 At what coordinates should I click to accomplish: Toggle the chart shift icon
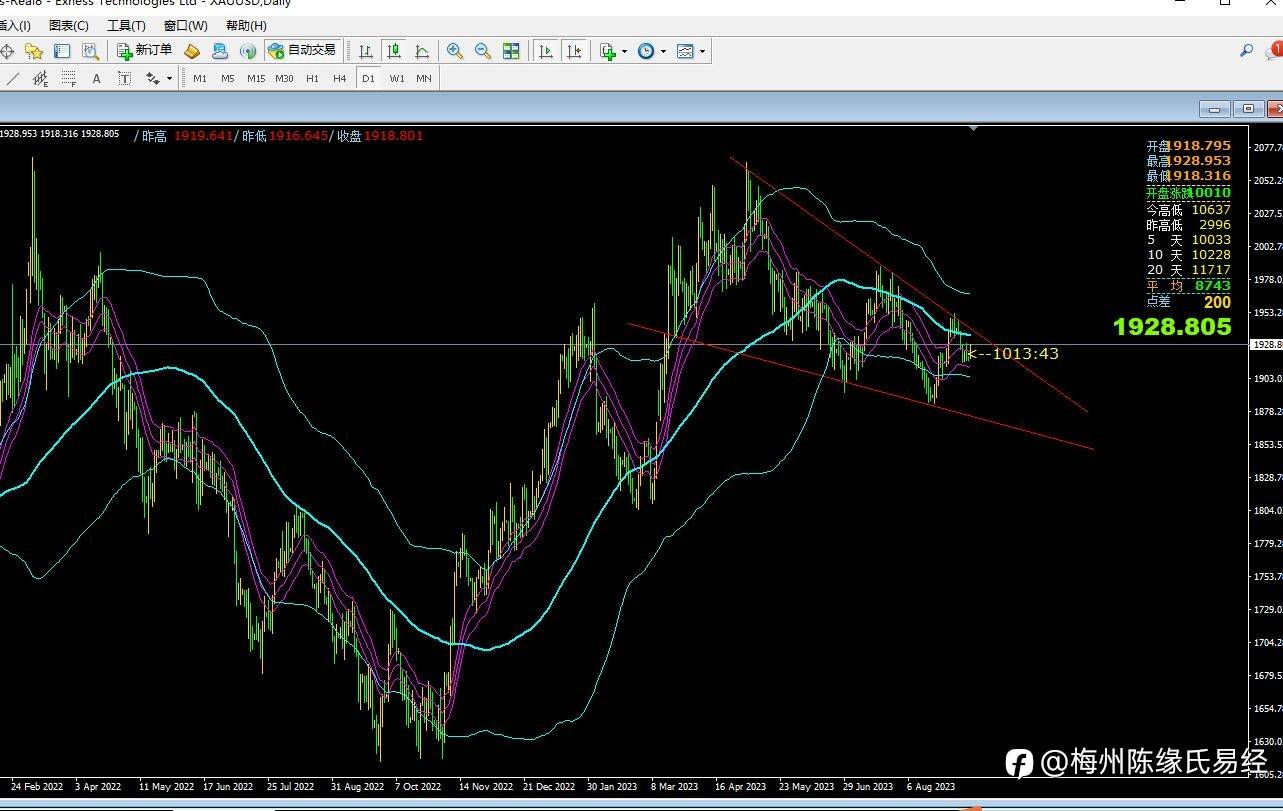coord(574,51)
